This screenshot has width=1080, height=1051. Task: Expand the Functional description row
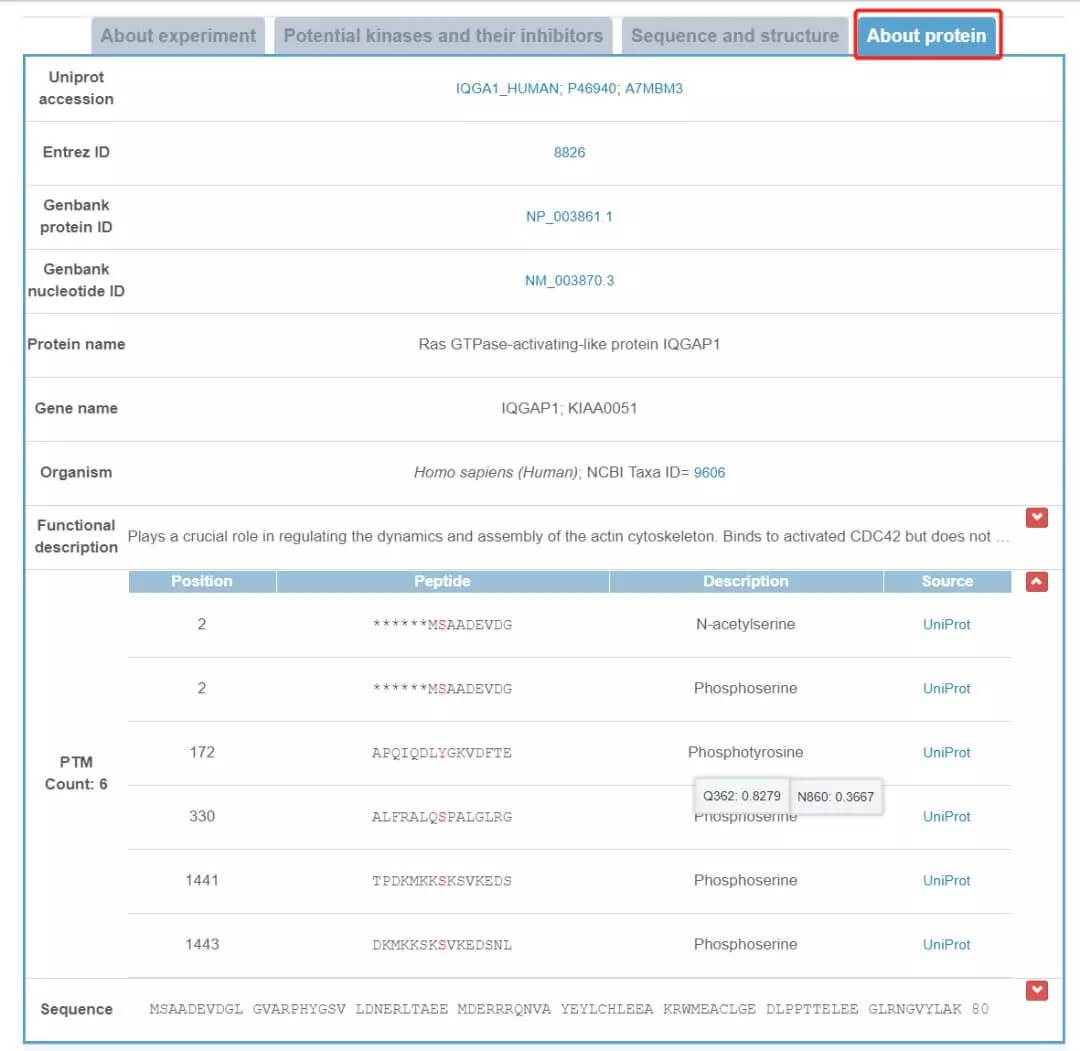click(1037, 517)
